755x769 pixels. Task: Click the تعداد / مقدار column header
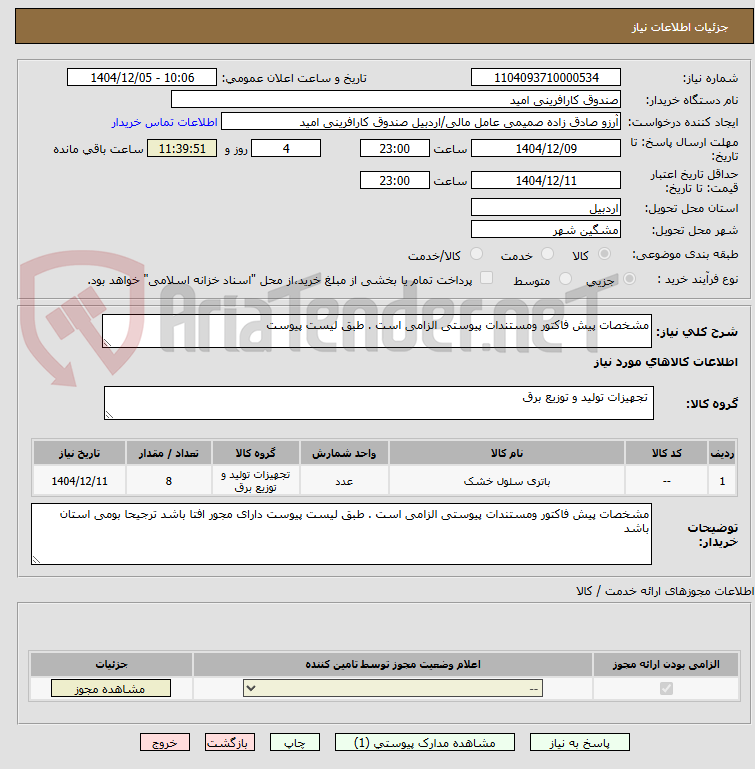coord(169,453)
